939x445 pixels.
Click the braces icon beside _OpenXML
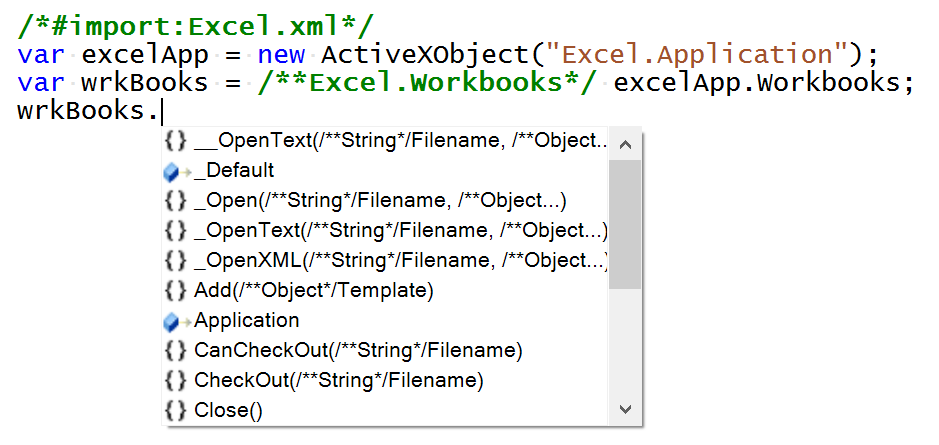tap(176, 261)
